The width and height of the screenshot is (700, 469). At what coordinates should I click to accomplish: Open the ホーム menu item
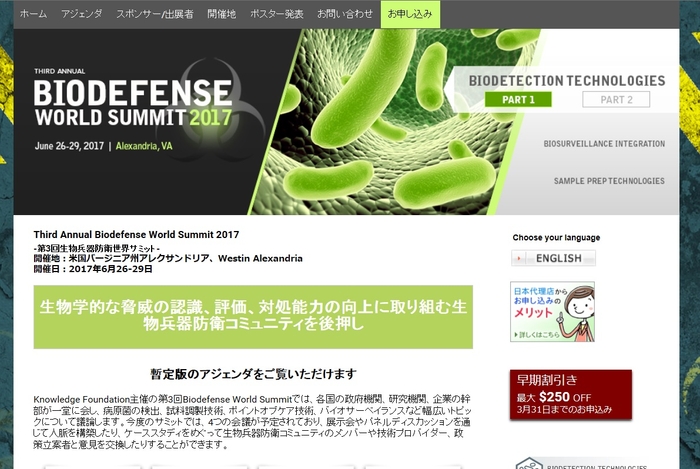coord(33,14)
